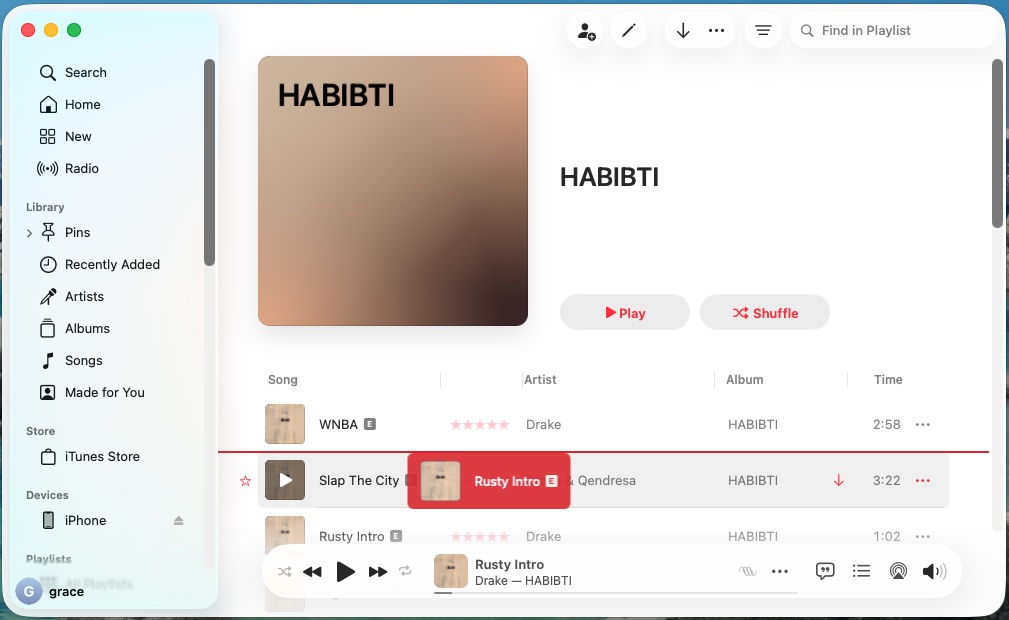Select Albums in the Library list

click(87, 328)
